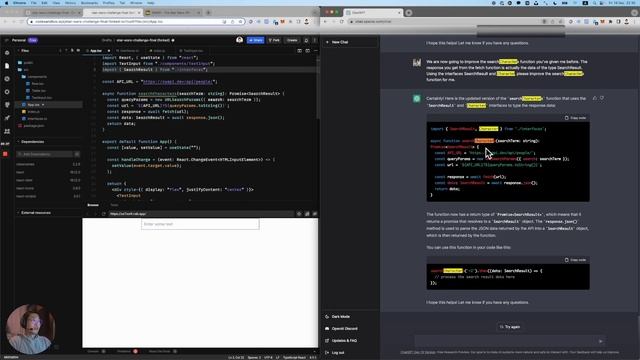Switch to the App.tsx editor tab
The image size is (640, 360).
tap(96, 51)
